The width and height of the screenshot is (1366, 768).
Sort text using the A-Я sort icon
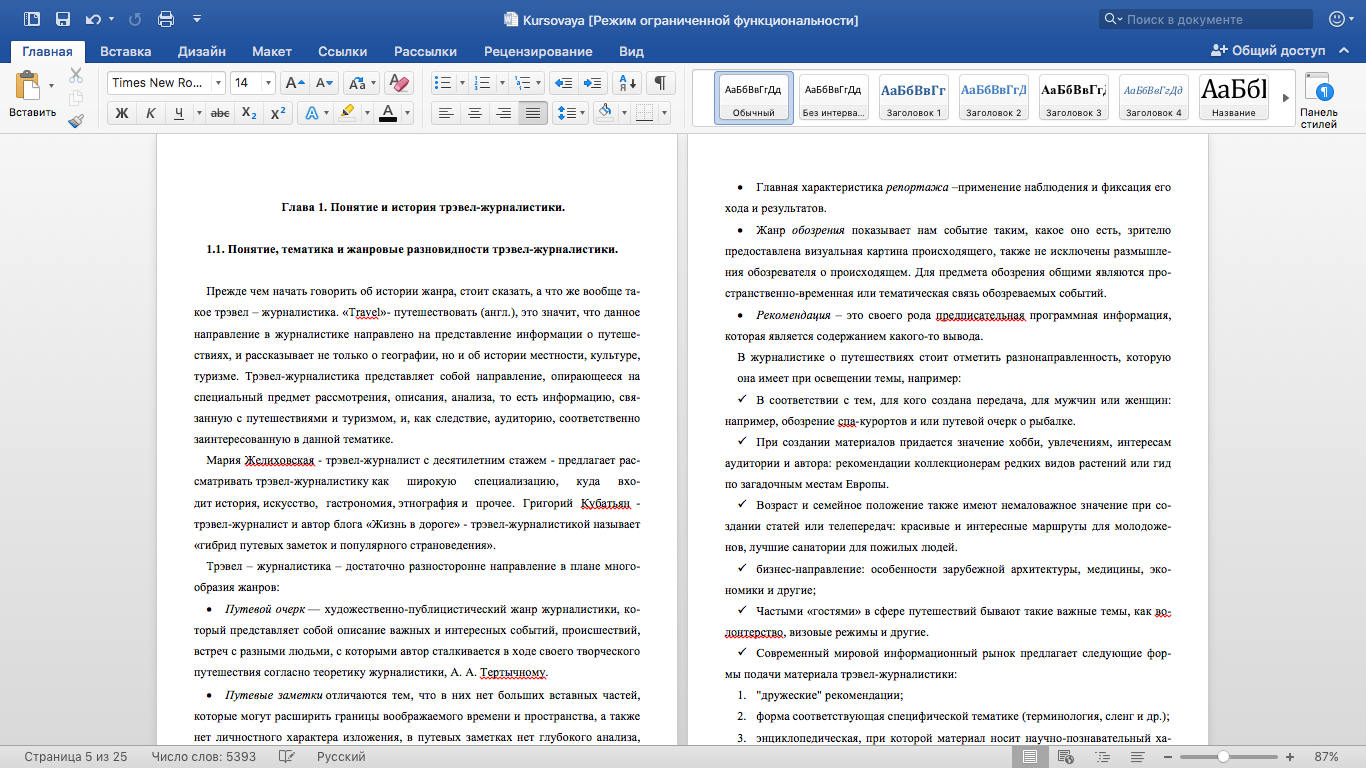[626, 83]
